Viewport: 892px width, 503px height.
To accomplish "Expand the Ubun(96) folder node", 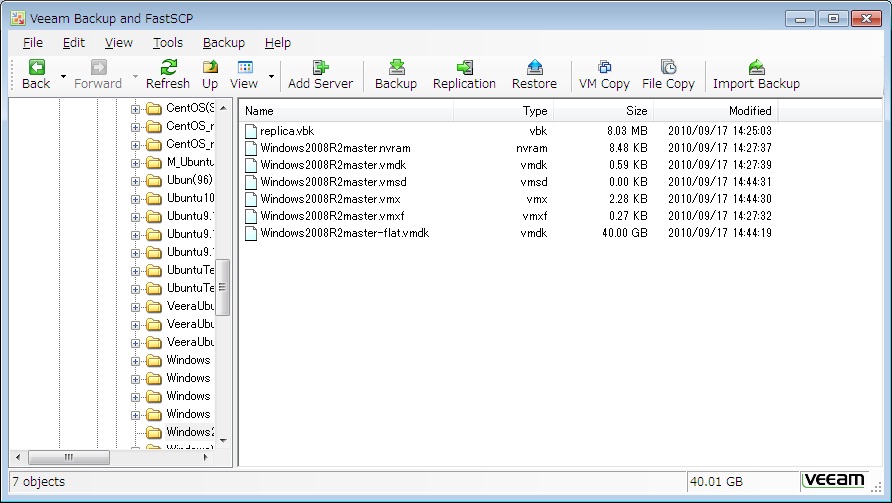I will coord(135,182).
